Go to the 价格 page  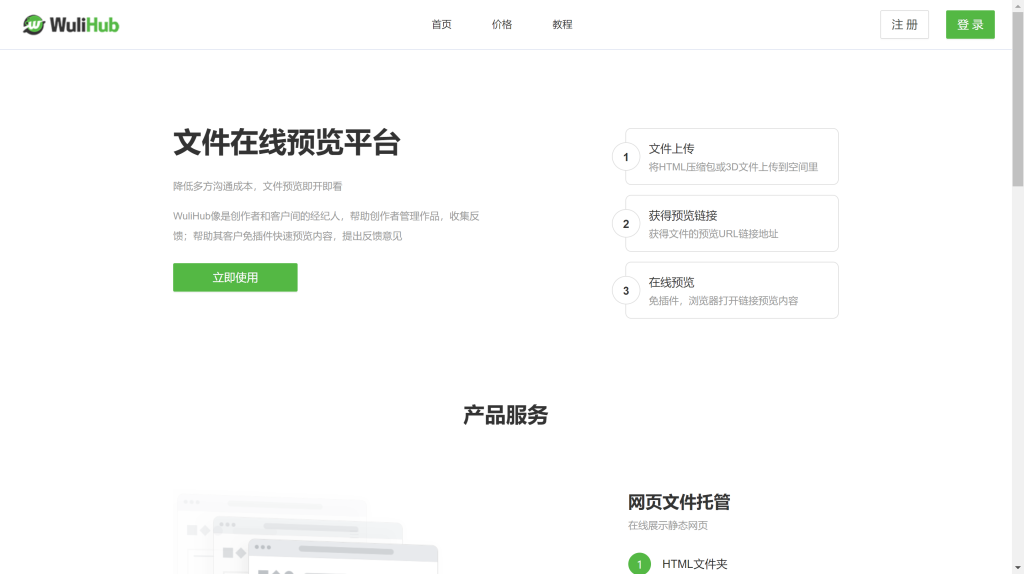tap(501, 25)
